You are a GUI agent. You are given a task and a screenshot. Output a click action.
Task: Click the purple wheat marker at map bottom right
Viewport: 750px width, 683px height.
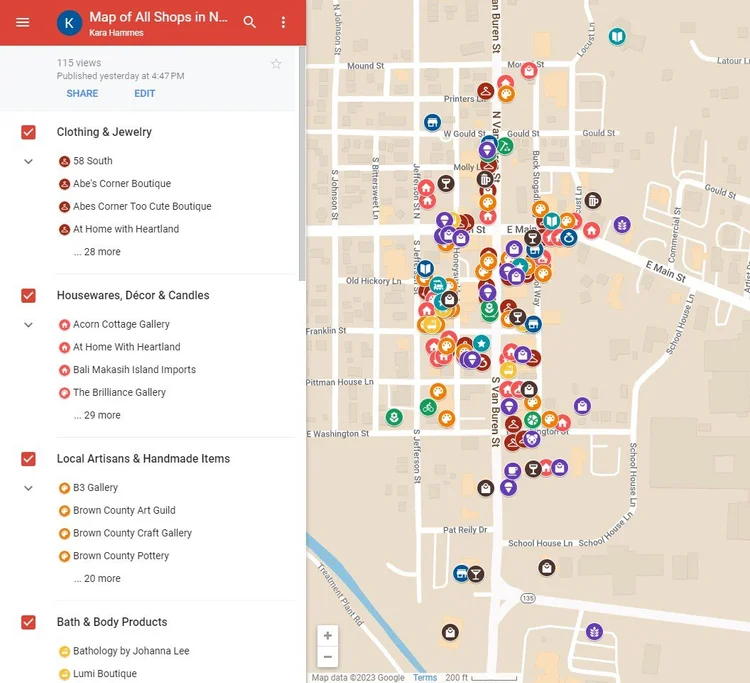pyautogui.click(x=594, y=632)
